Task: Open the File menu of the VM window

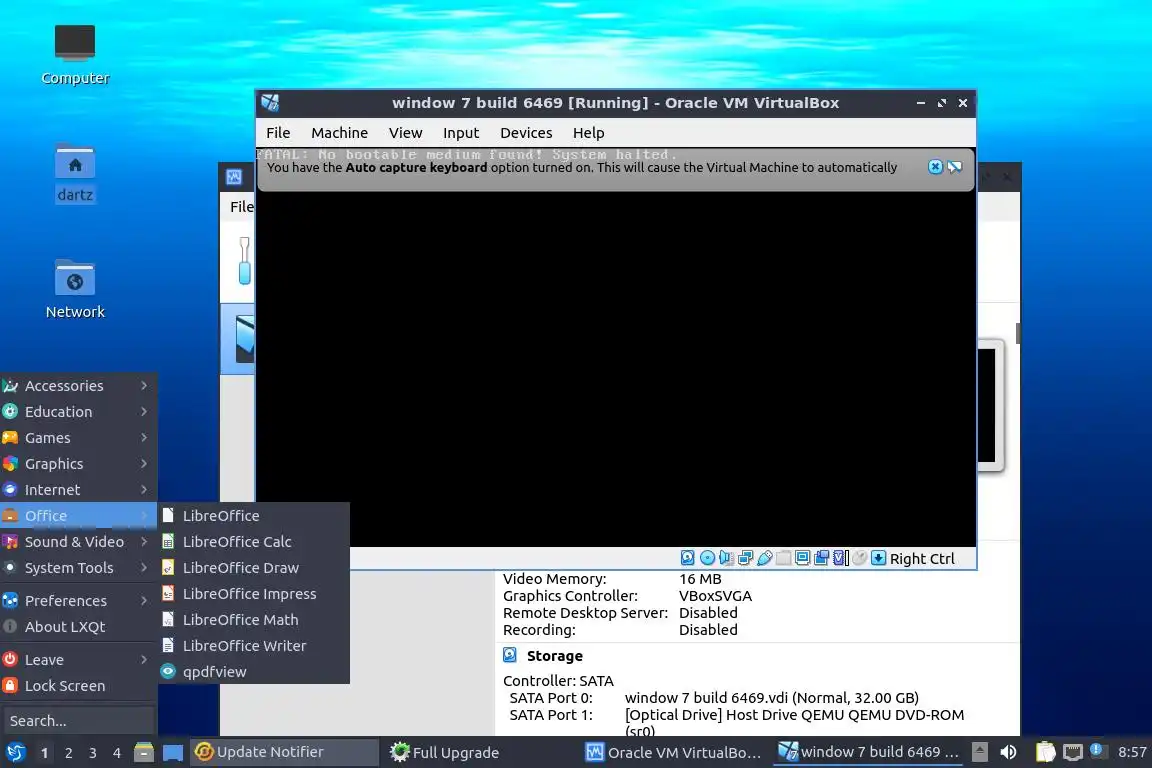Action: click(278, 133)
